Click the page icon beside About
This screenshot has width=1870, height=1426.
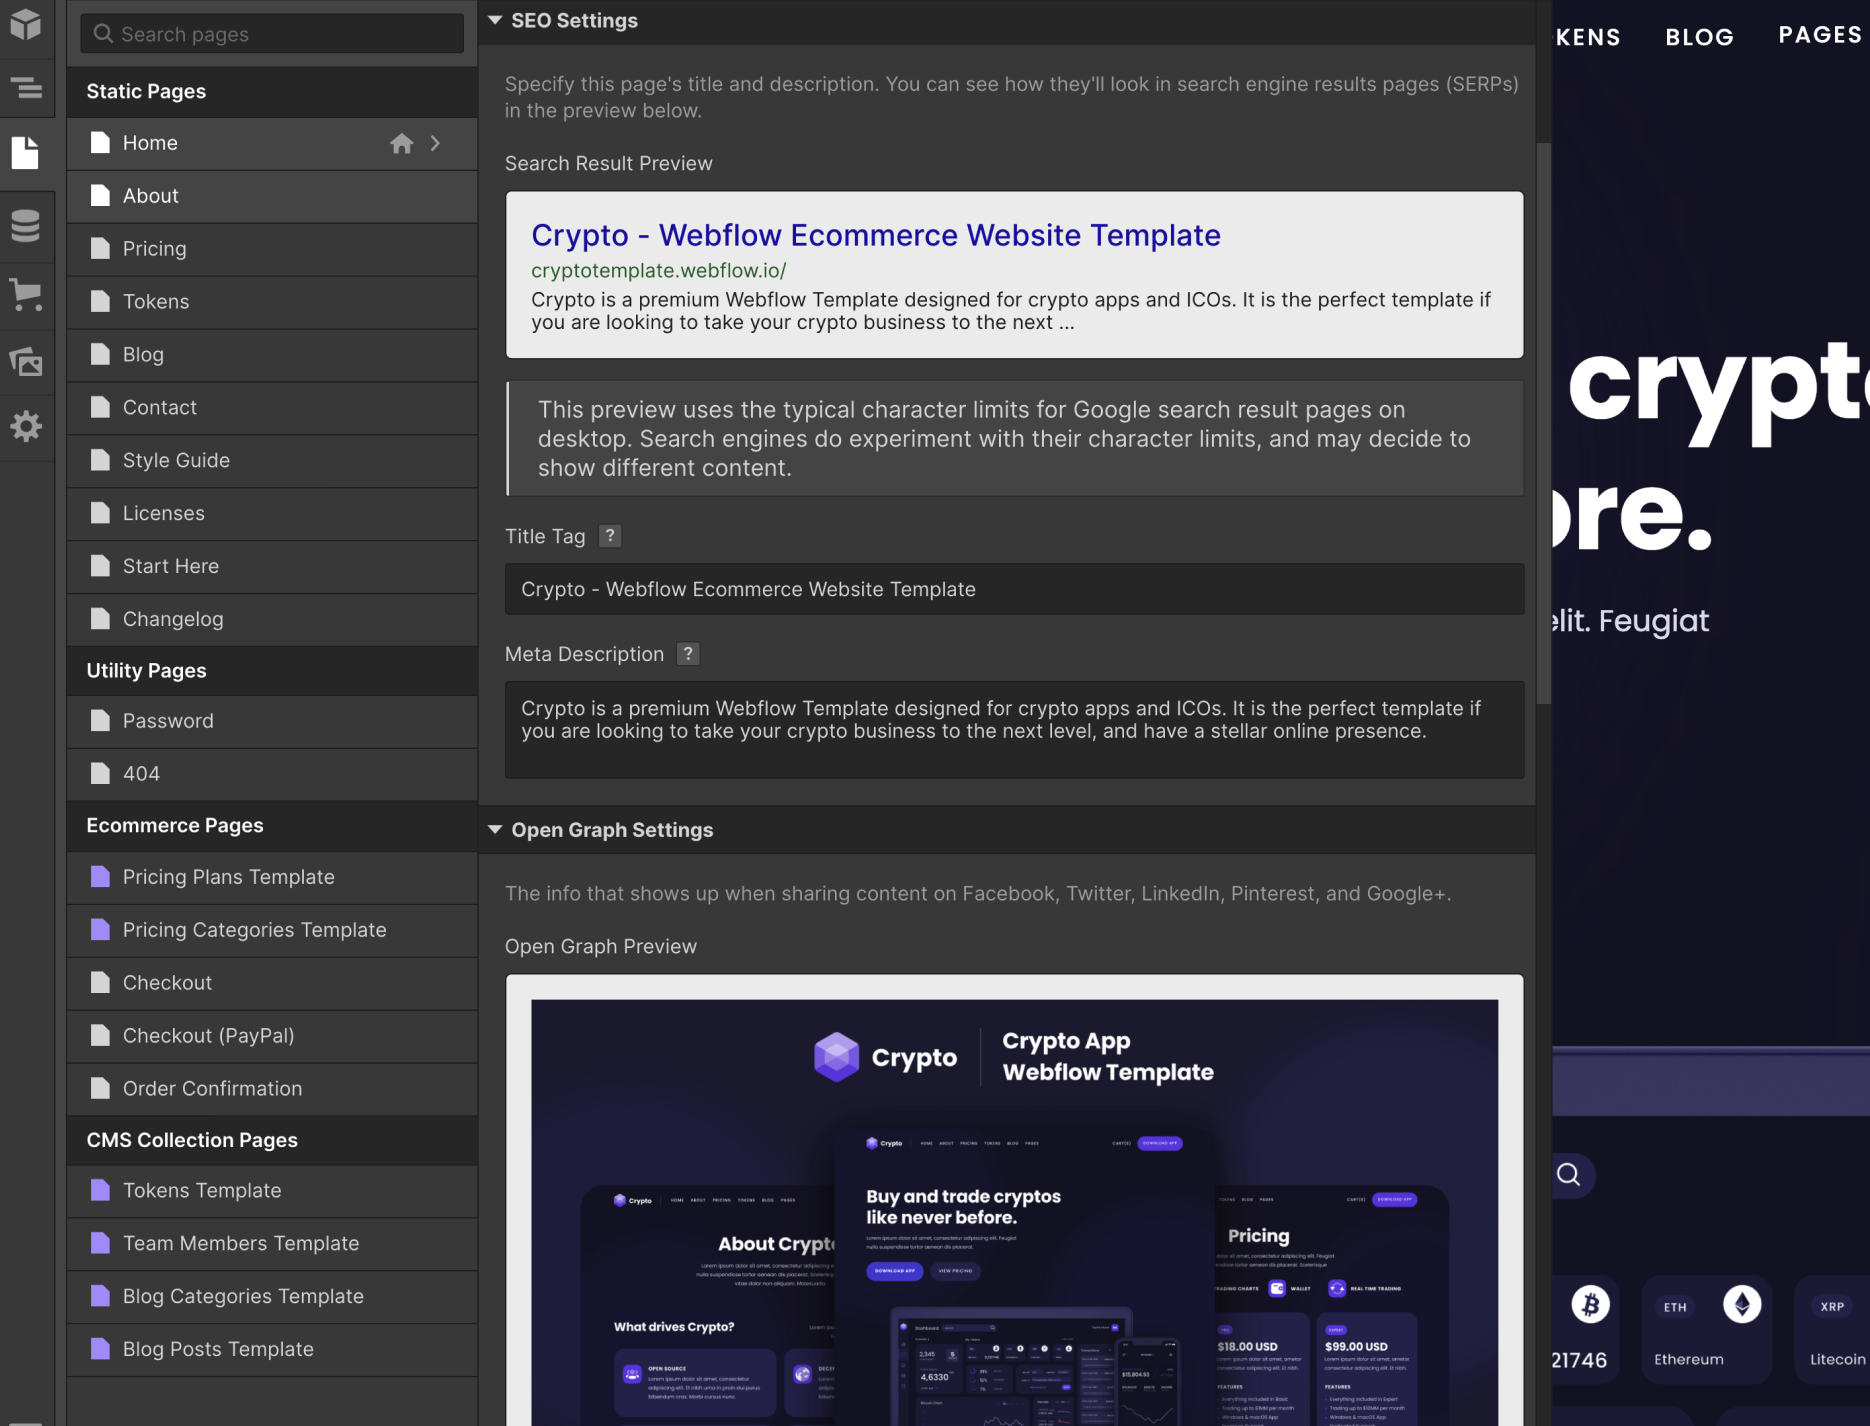pyautogui.click(x=100, y=196)
